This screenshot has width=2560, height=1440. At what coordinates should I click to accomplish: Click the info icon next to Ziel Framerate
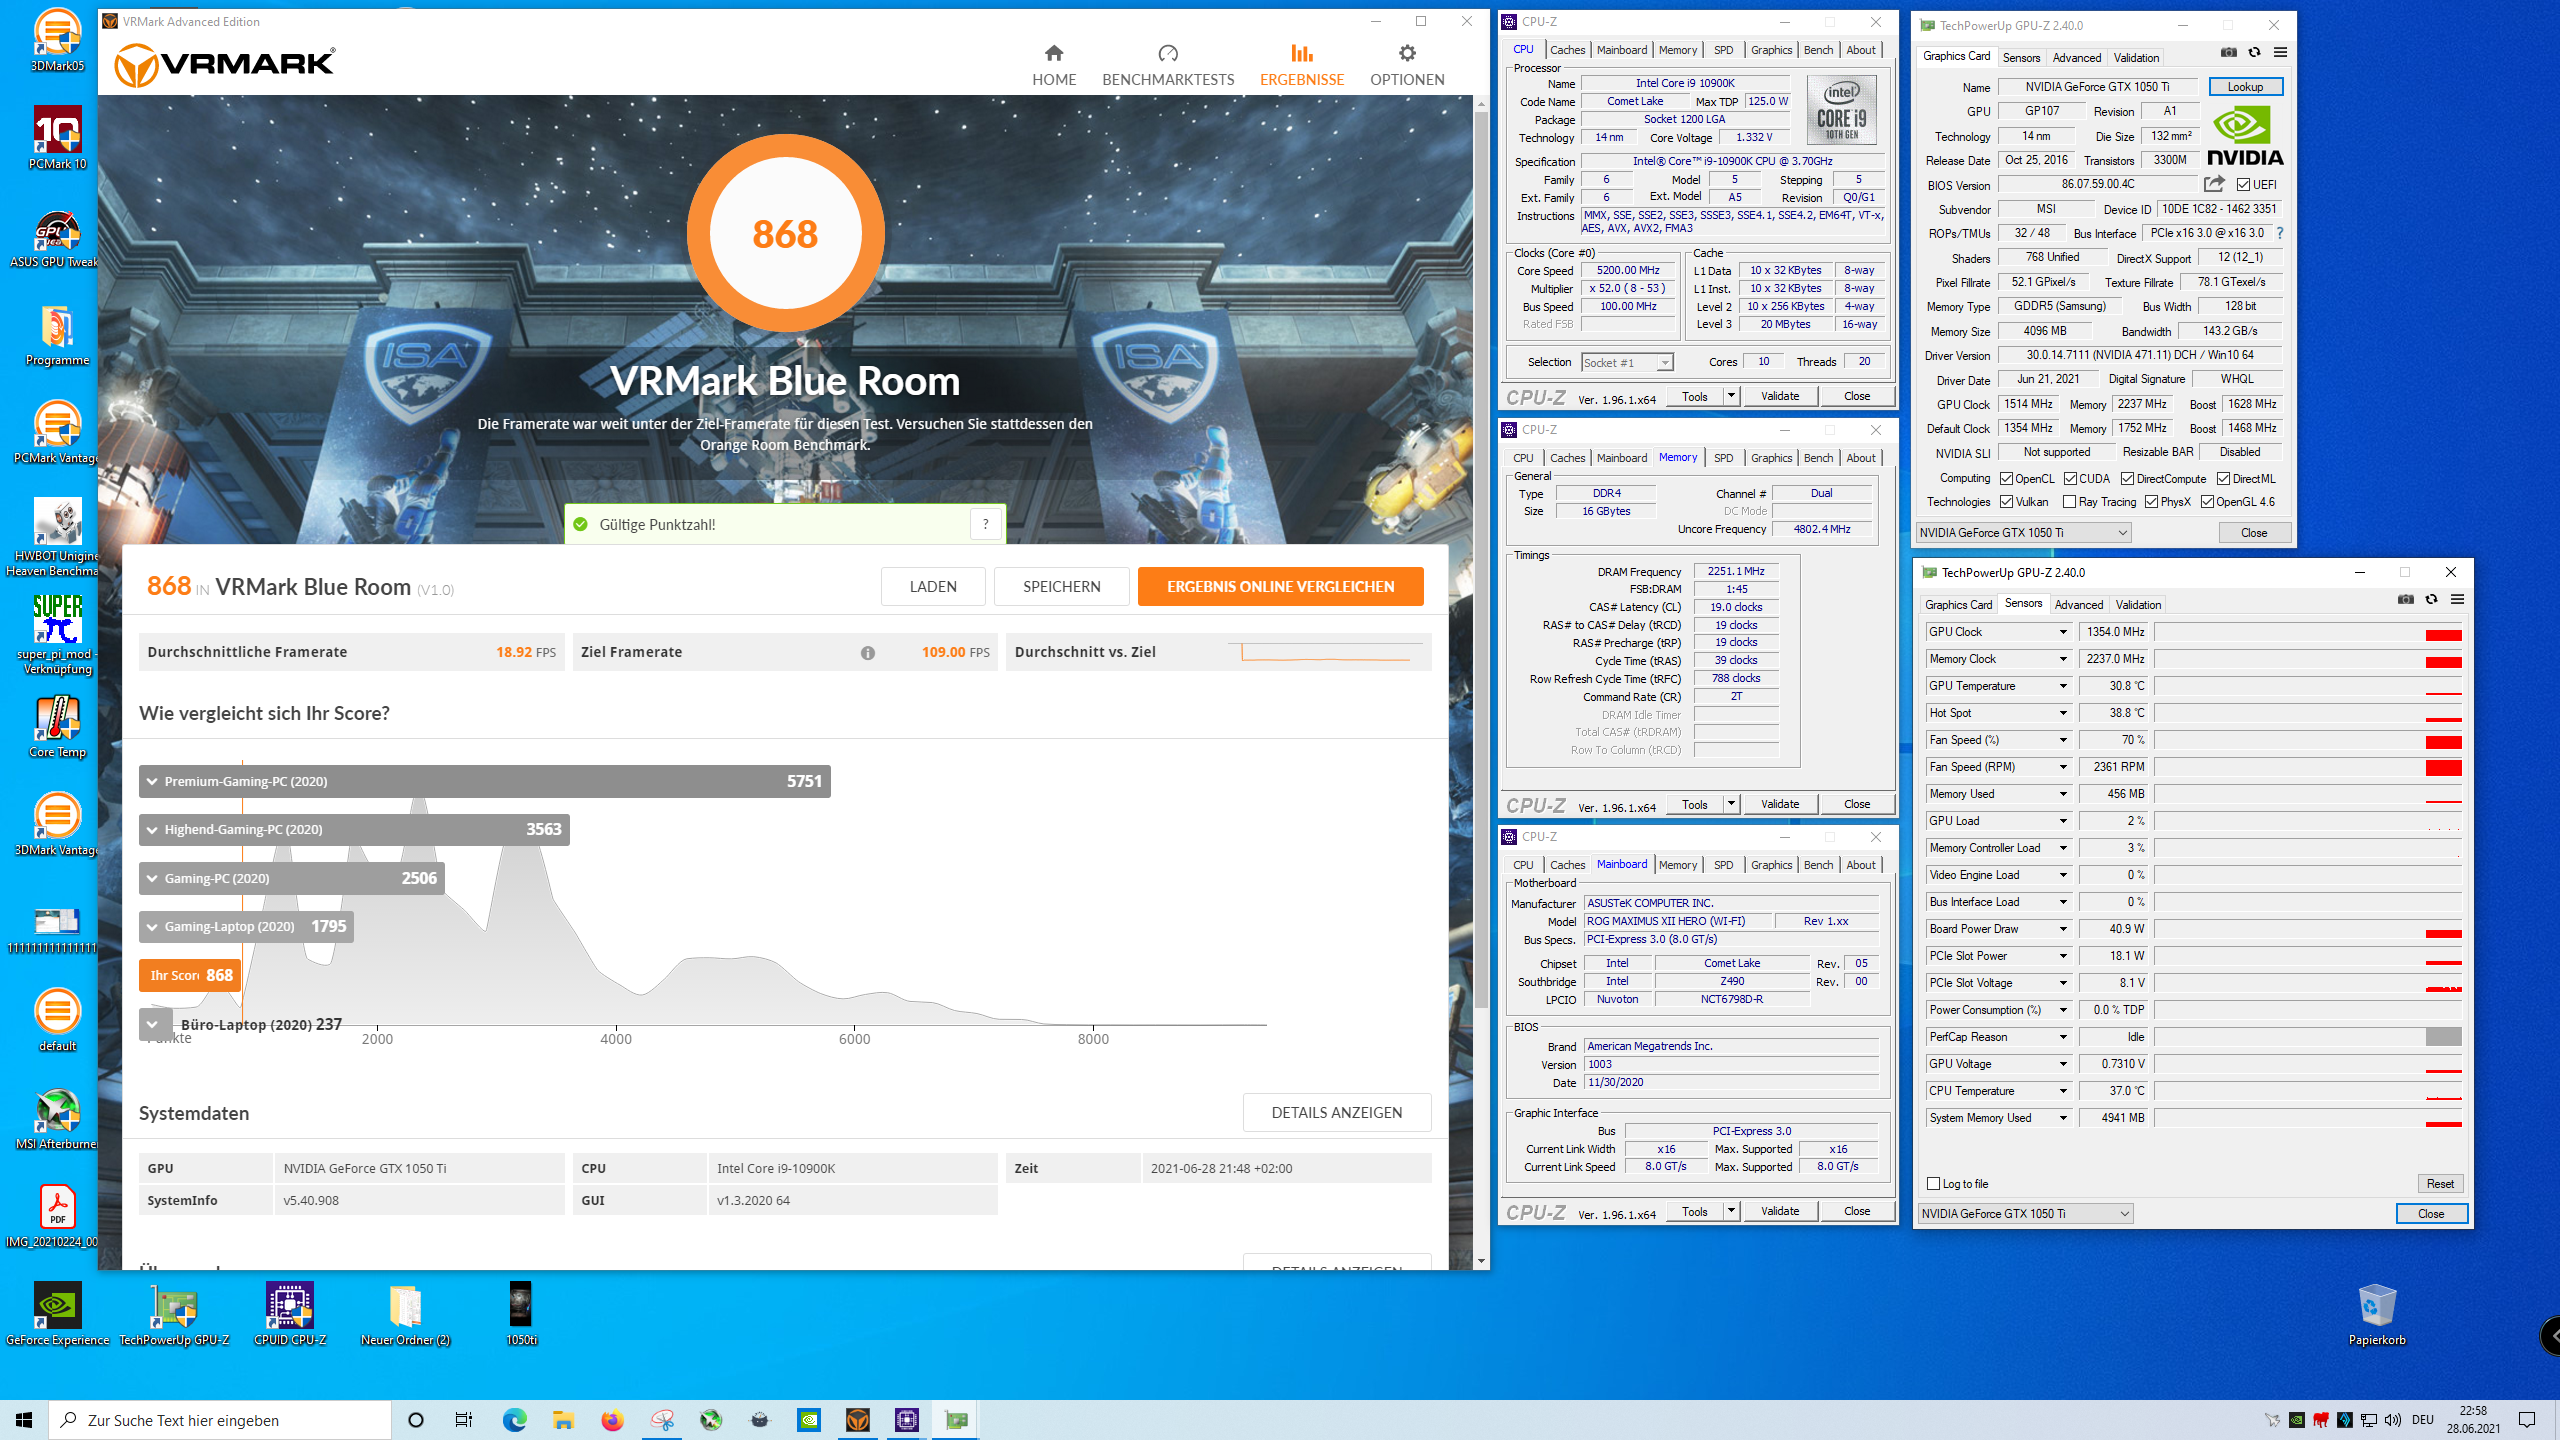pos(868,653)
